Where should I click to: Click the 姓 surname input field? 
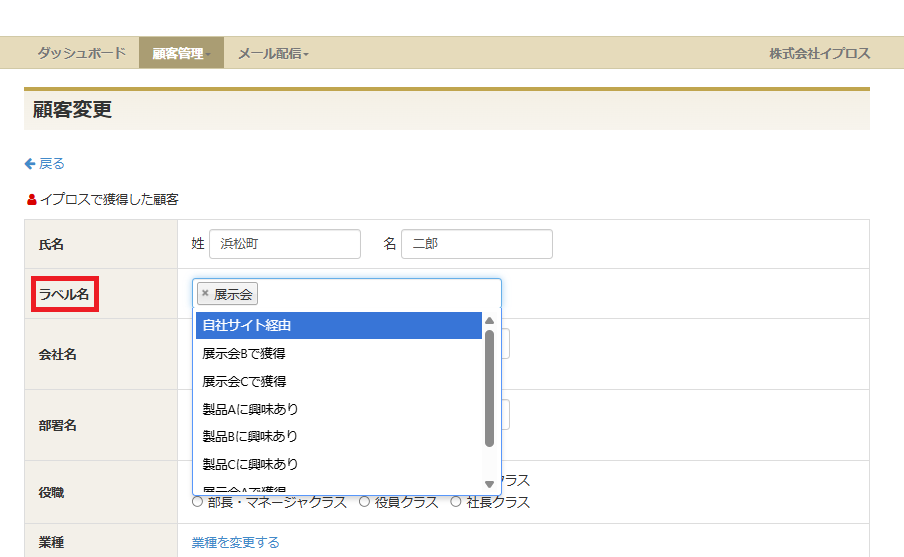point(284,244)
